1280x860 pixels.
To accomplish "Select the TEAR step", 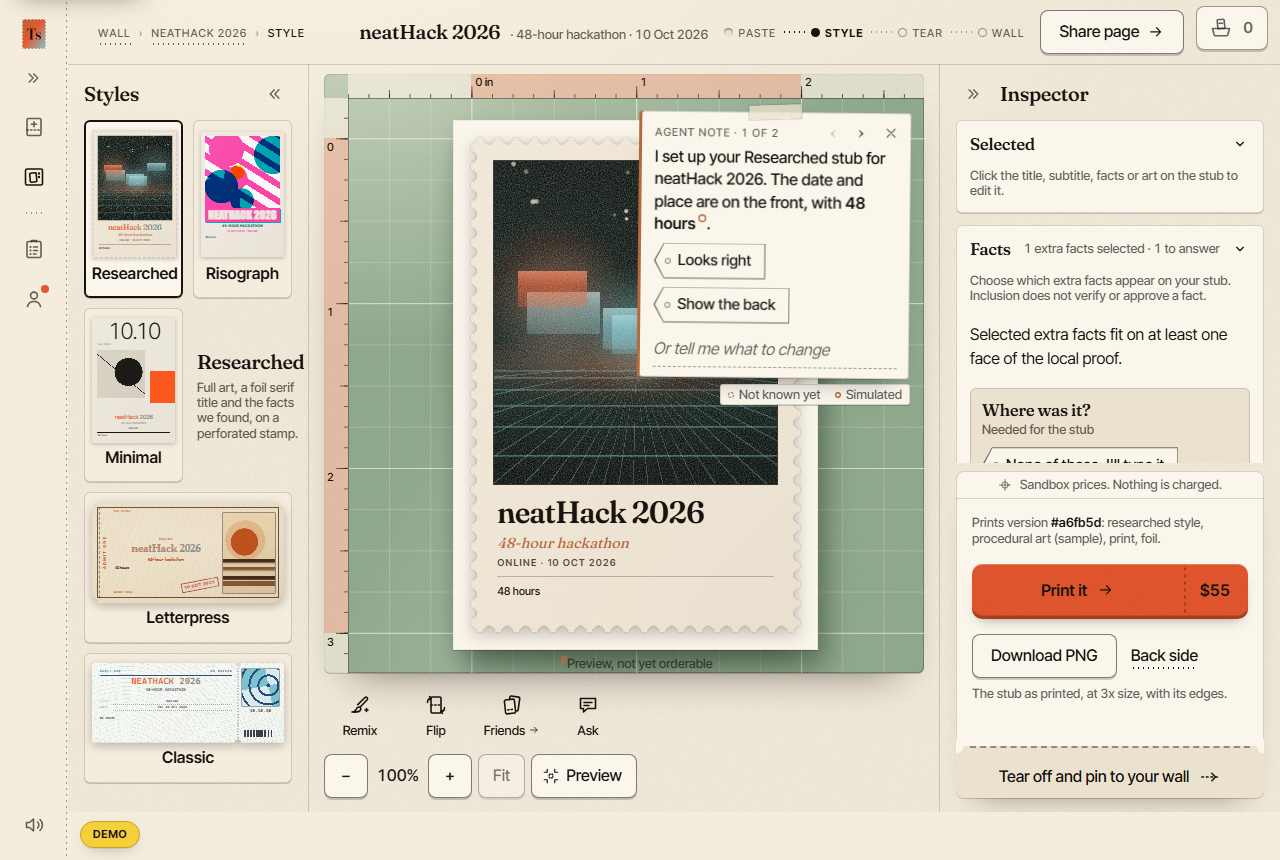I will [x=920, y=33].
